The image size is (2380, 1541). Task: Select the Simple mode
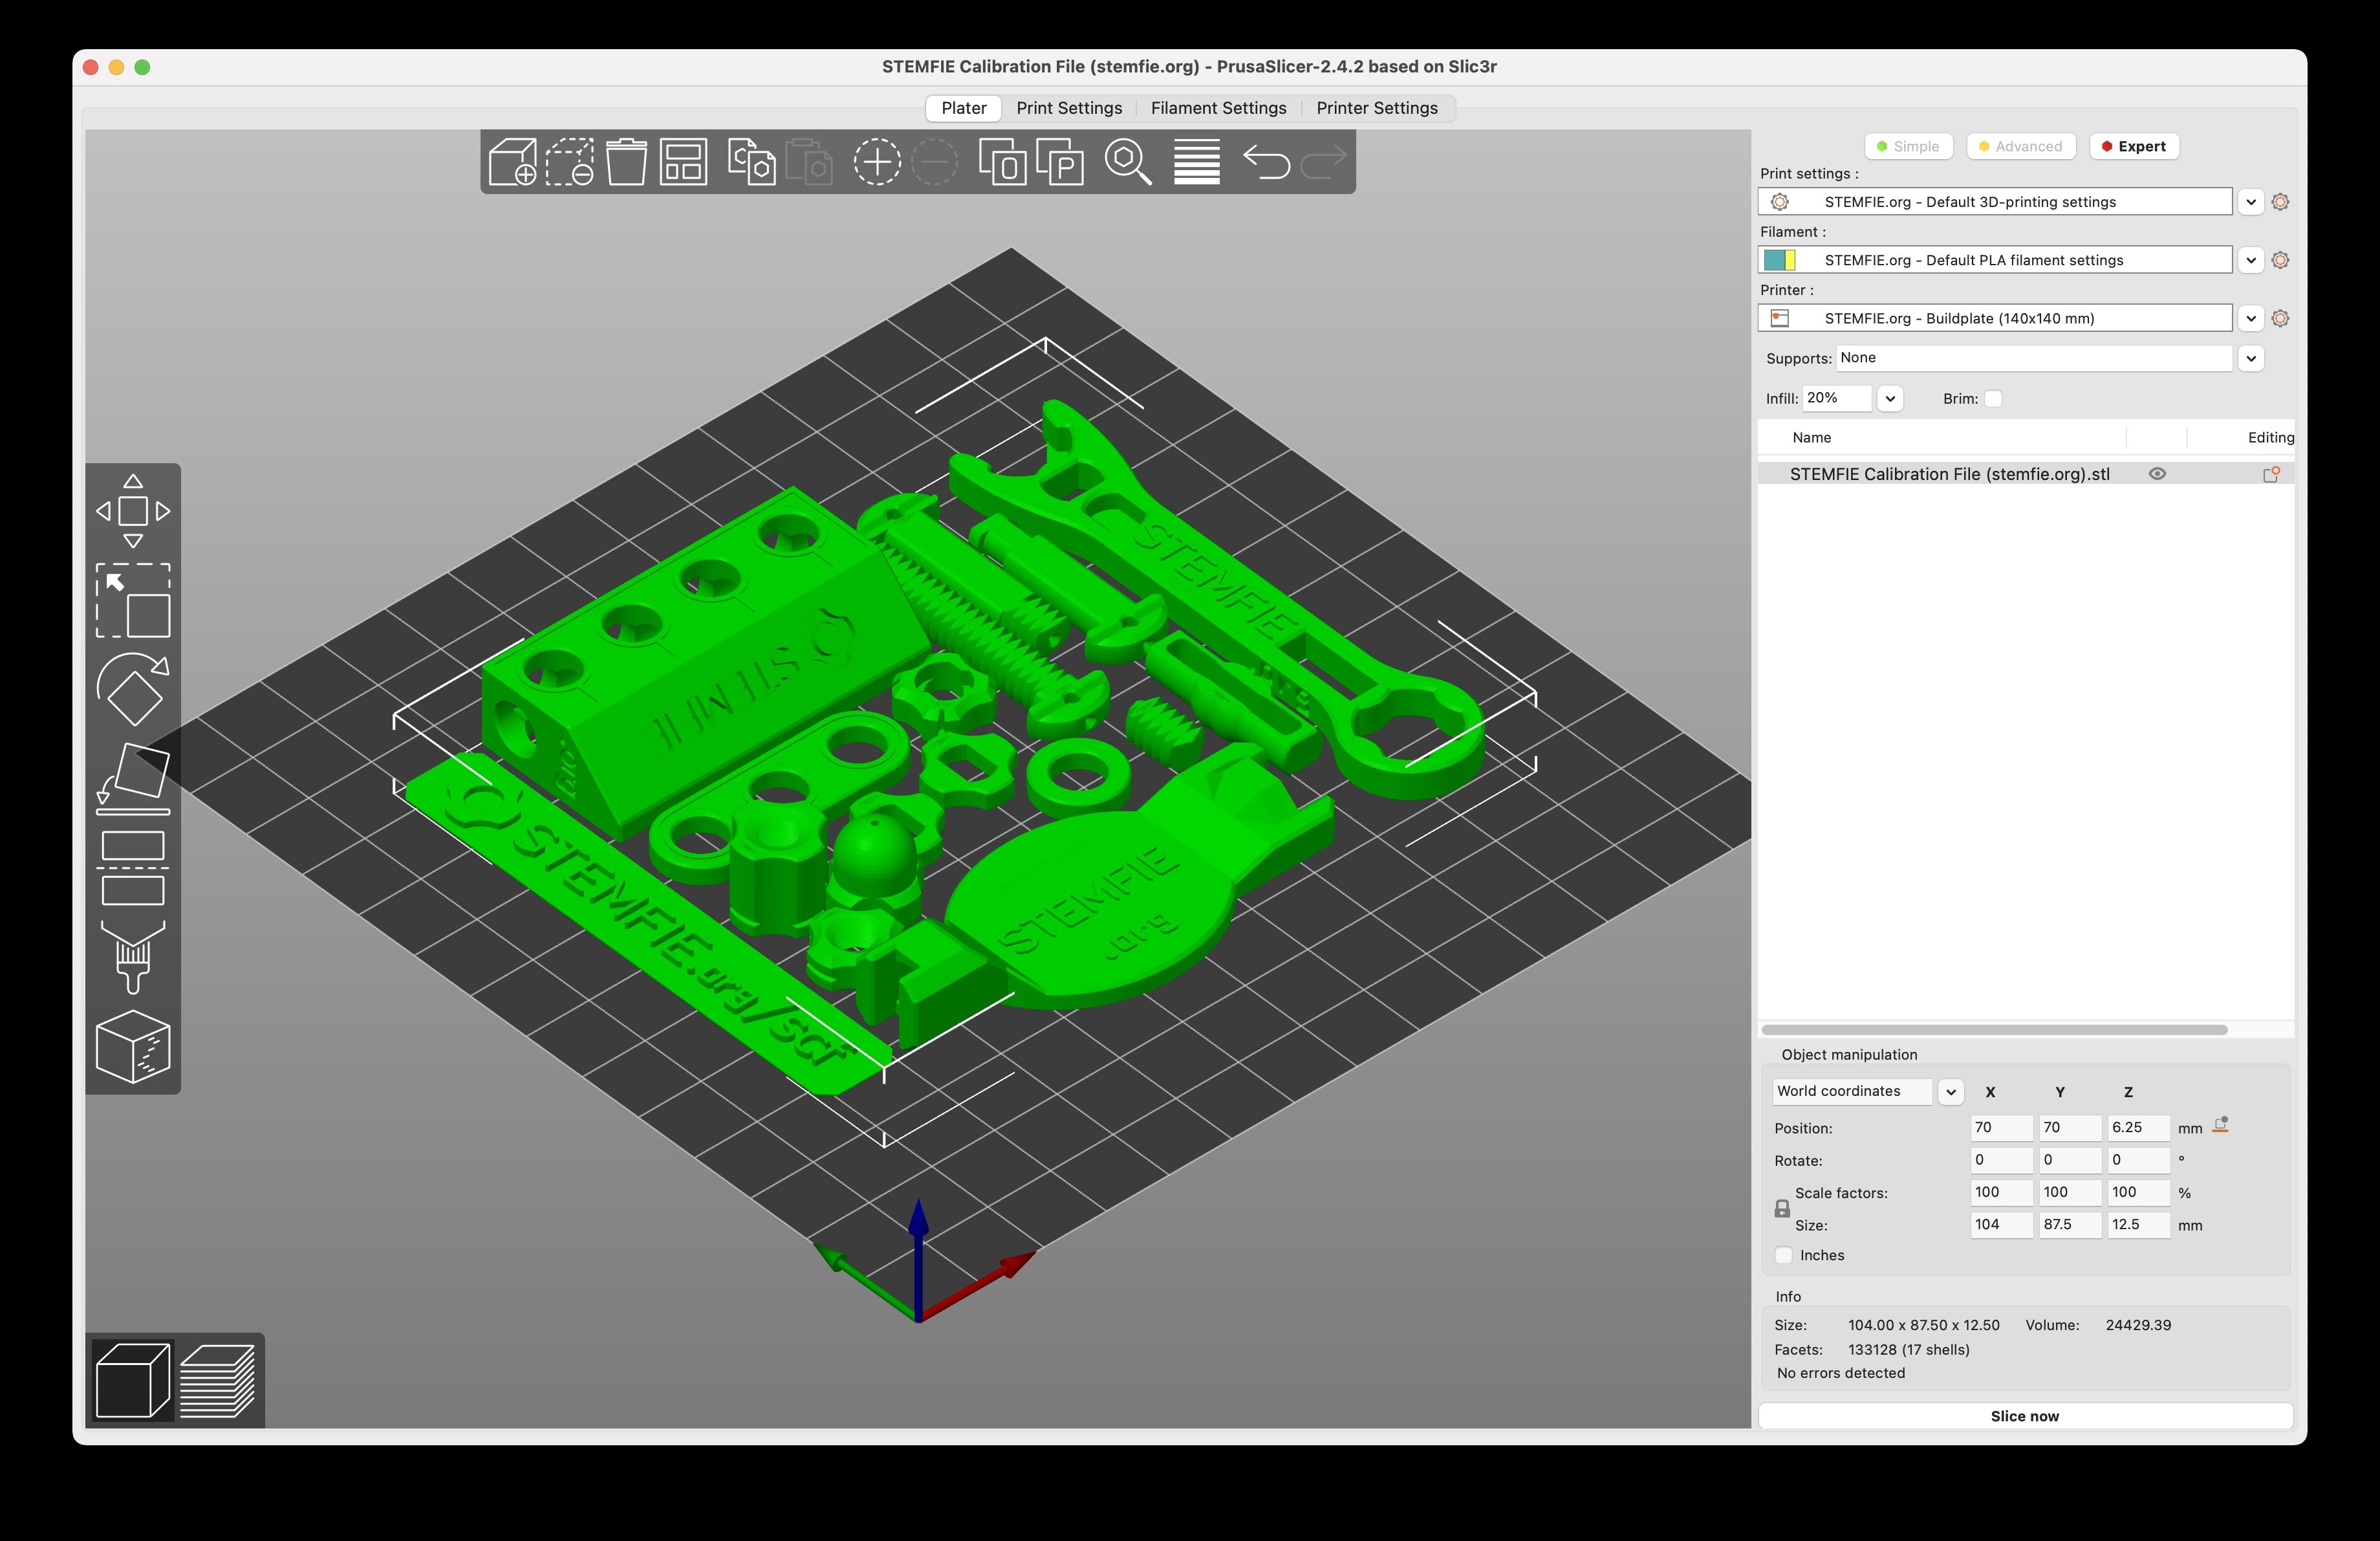click(1908, 146)
